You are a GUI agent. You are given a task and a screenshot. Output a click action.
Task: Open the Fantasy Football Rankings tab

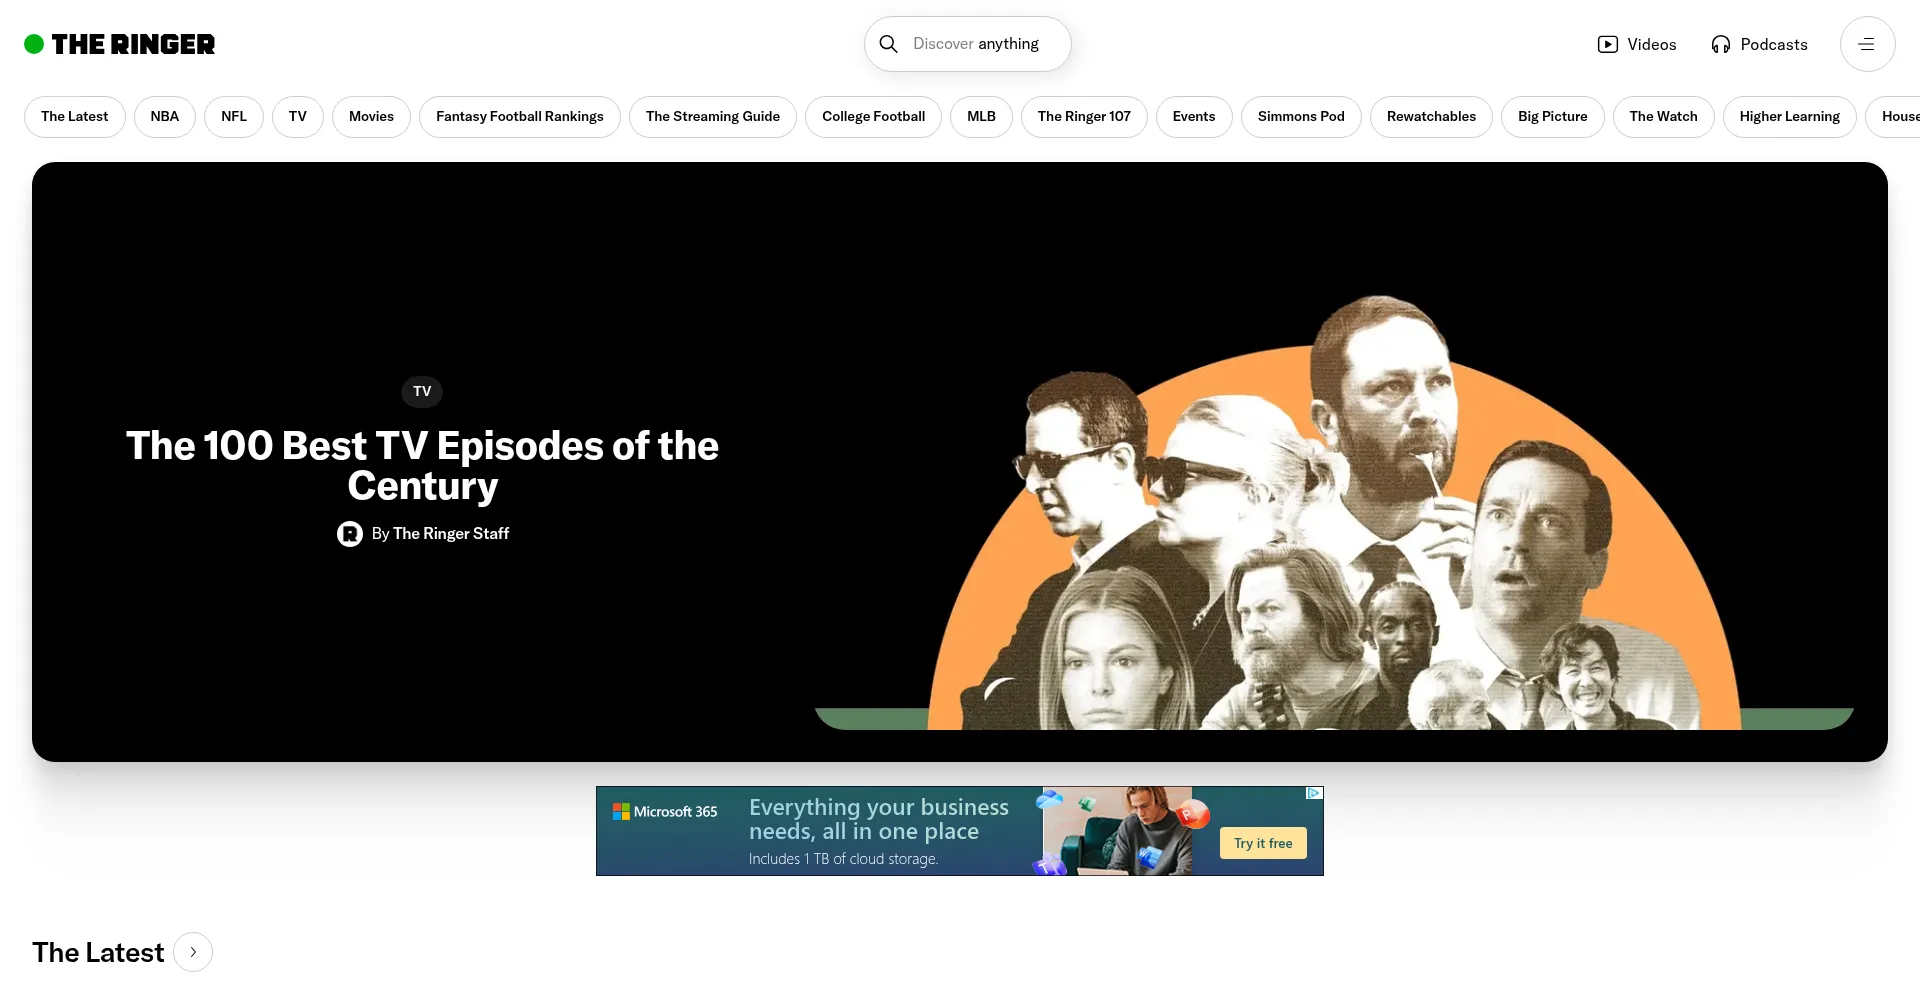pyautogui.click(x=519, y=117)
